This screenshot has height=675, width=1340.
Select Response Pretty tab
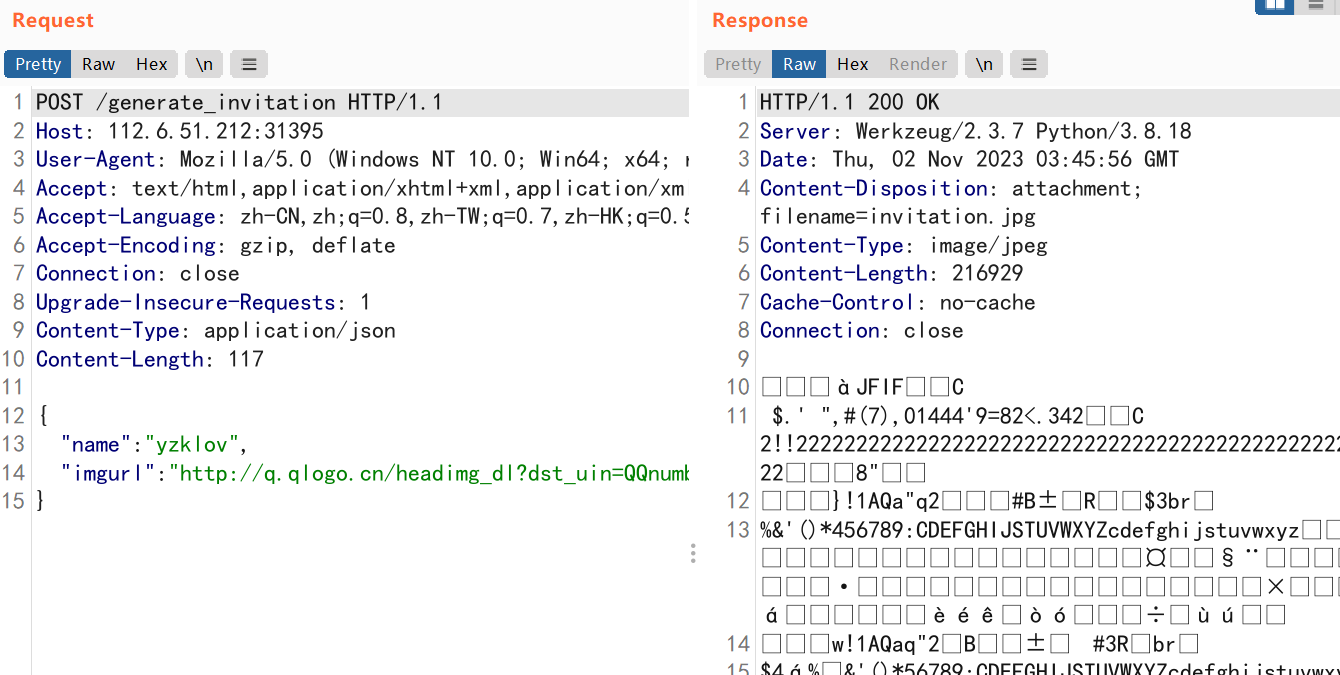coord(738,64)
